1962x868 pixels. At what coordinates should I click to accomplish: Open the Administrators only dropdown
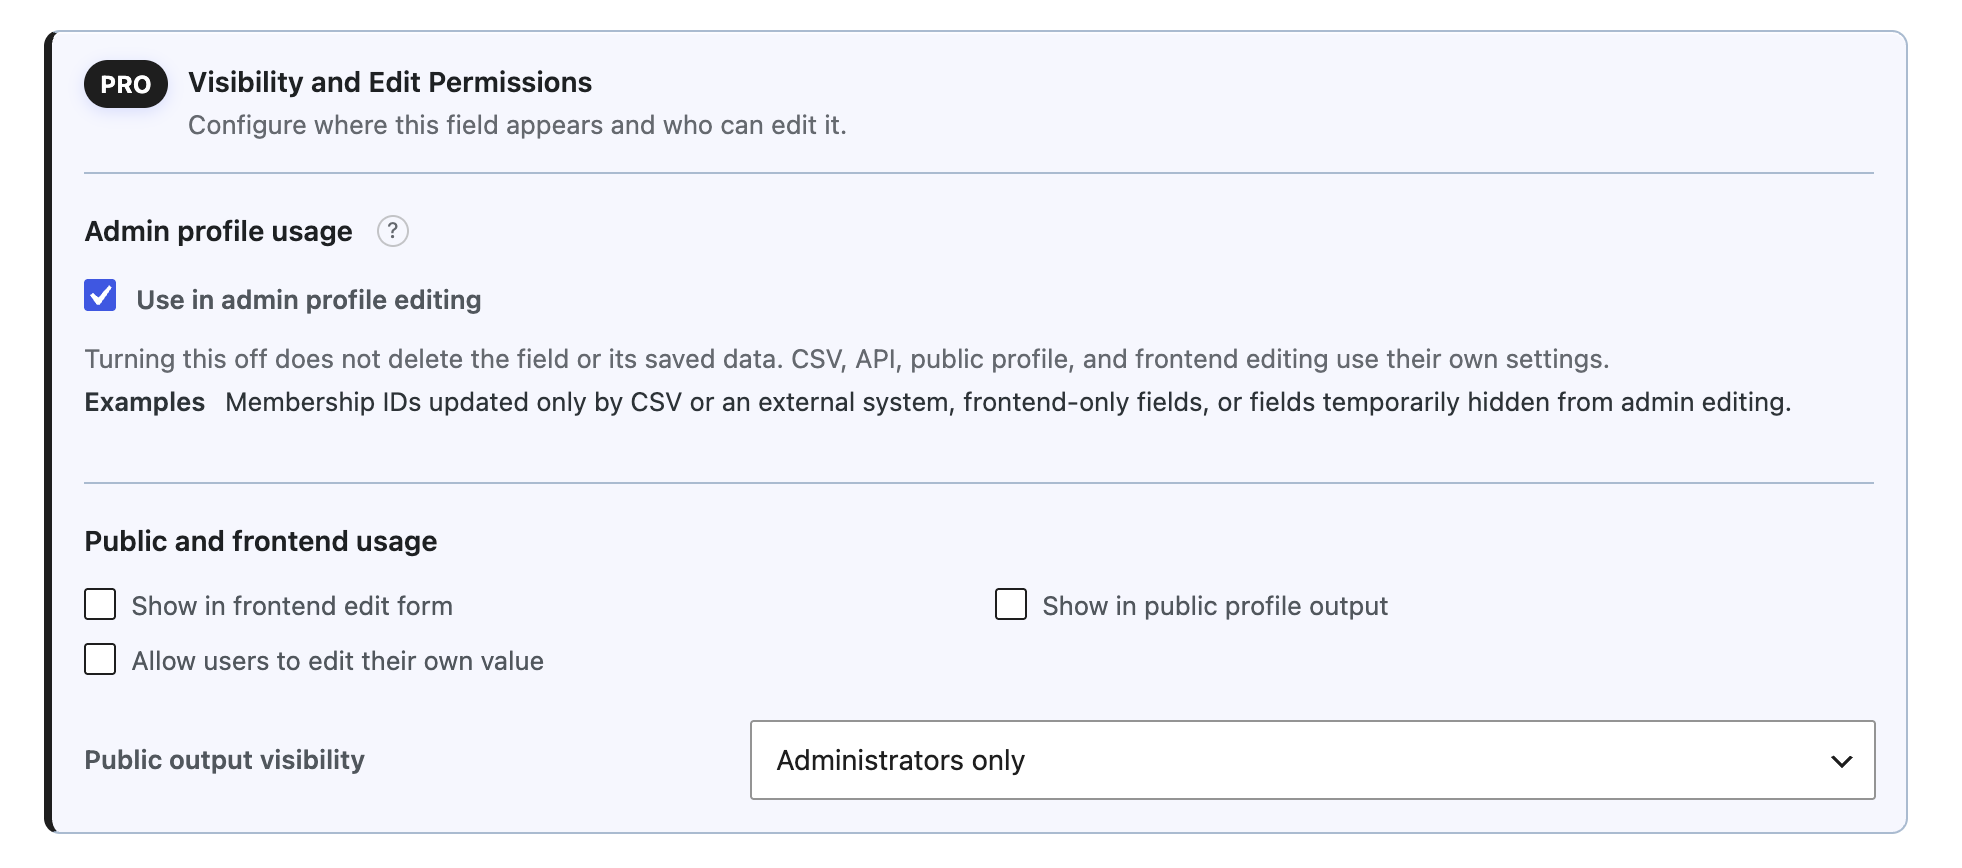tap(1312, 760)
